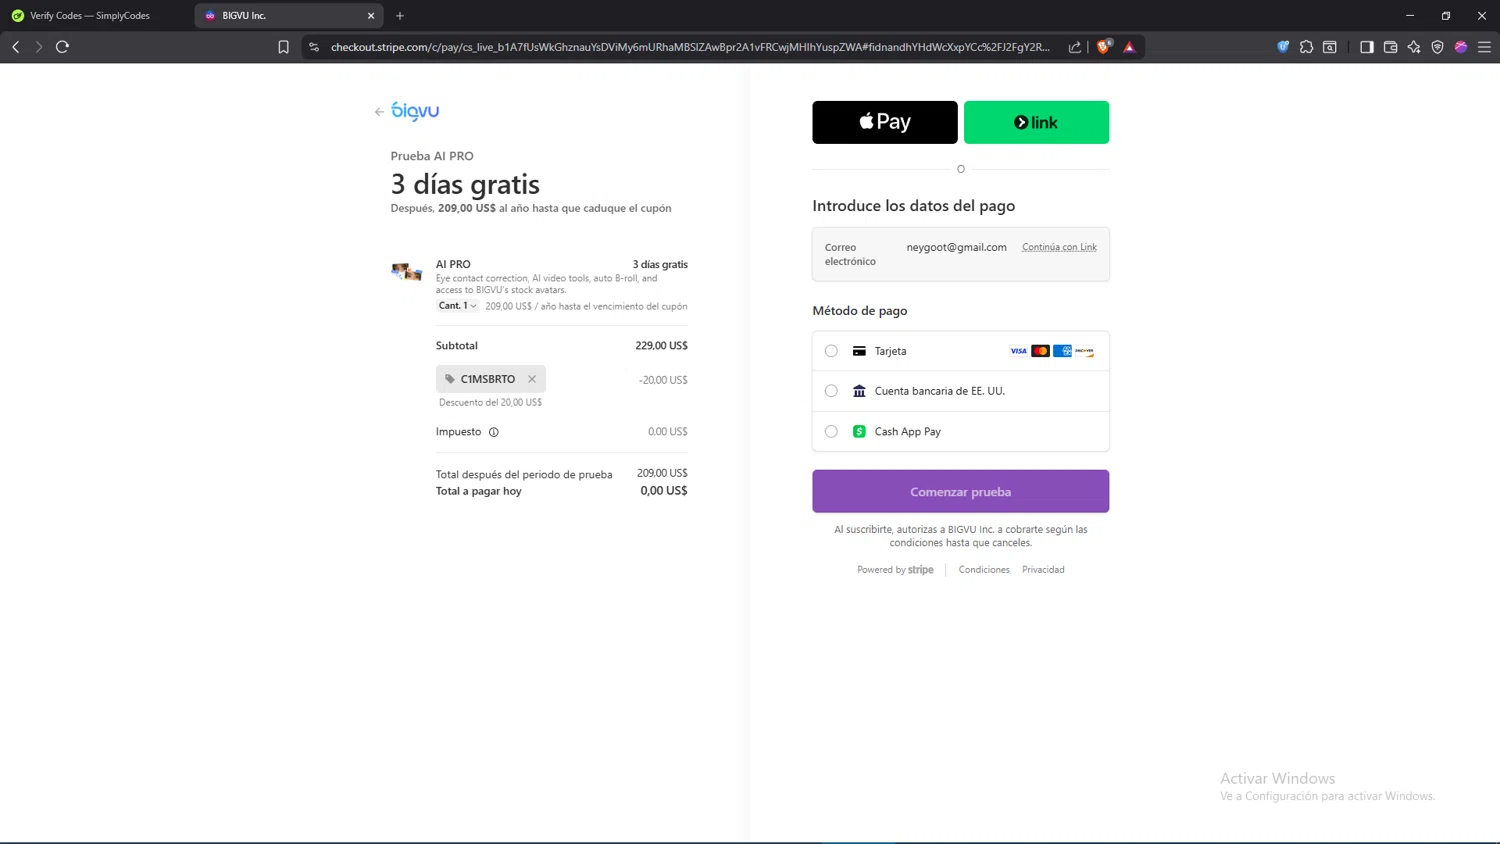Click the 3 días gratis heading
Screen dimensions: 1500x844
(465, 184)
